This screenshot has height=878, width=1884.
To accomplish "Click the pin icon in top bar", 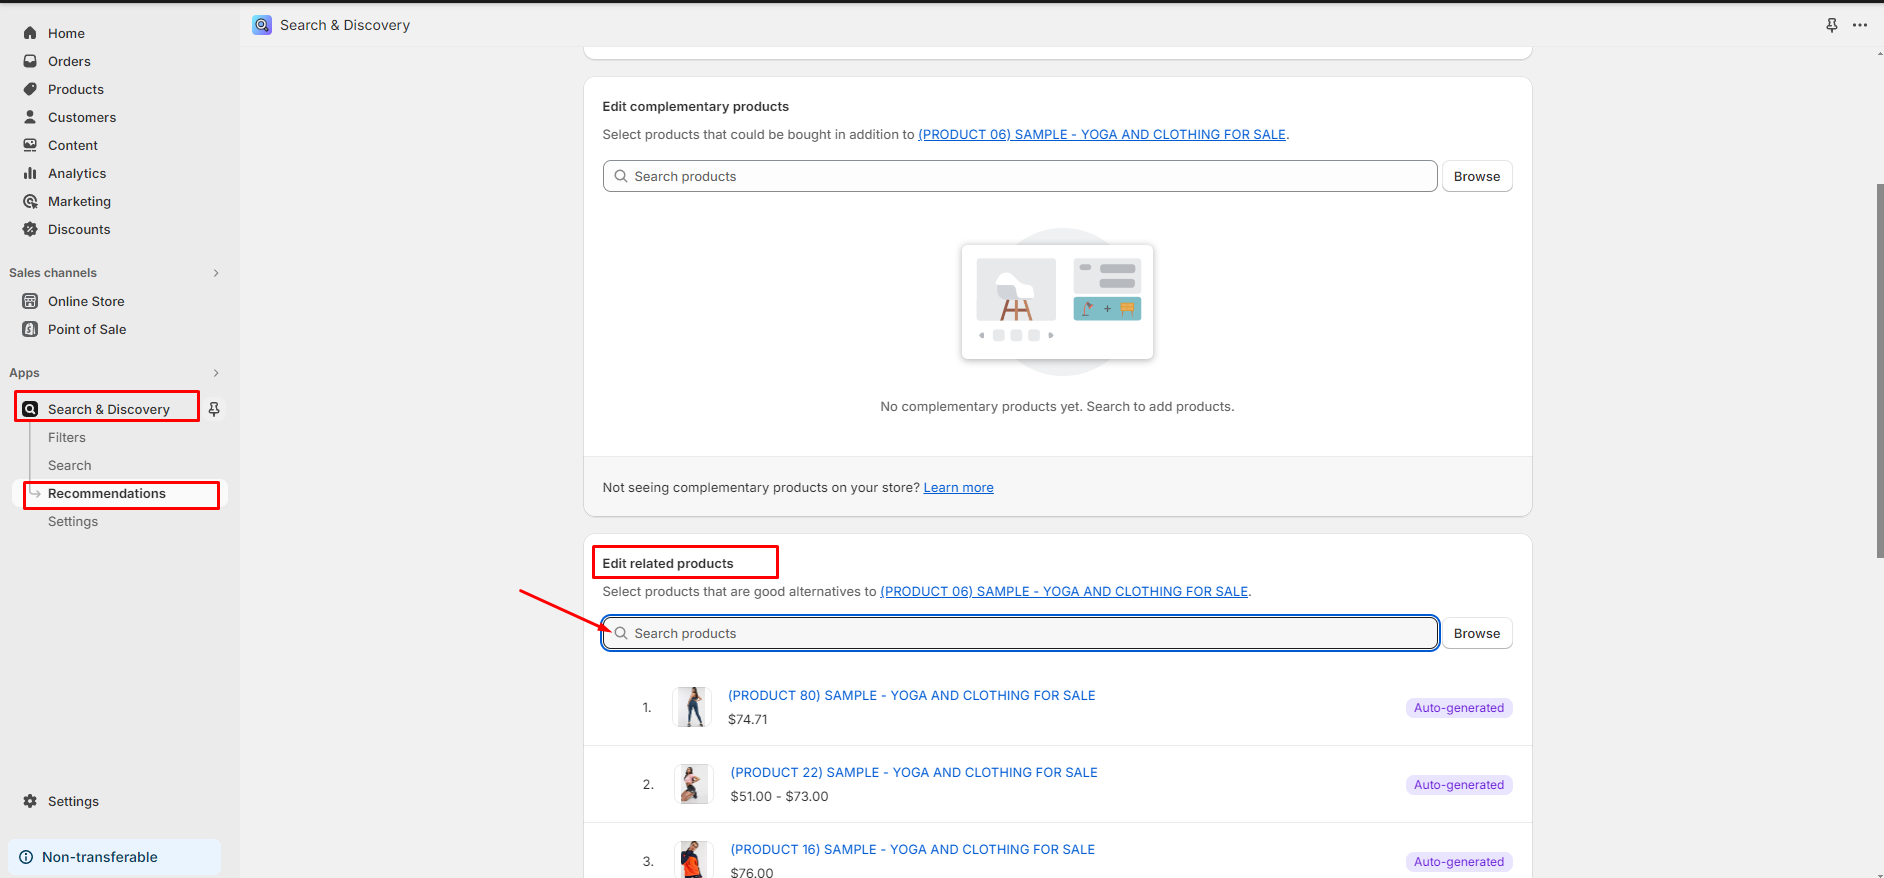I will (1832, 25).
